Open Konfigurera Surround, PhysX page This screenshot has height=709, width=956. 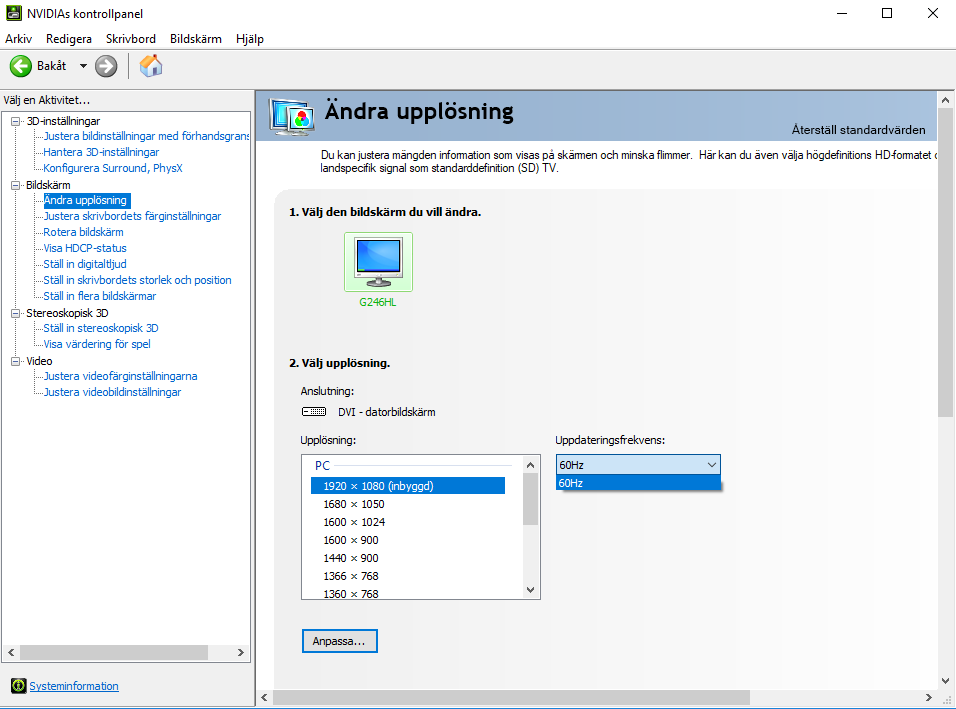coord(113,168)
